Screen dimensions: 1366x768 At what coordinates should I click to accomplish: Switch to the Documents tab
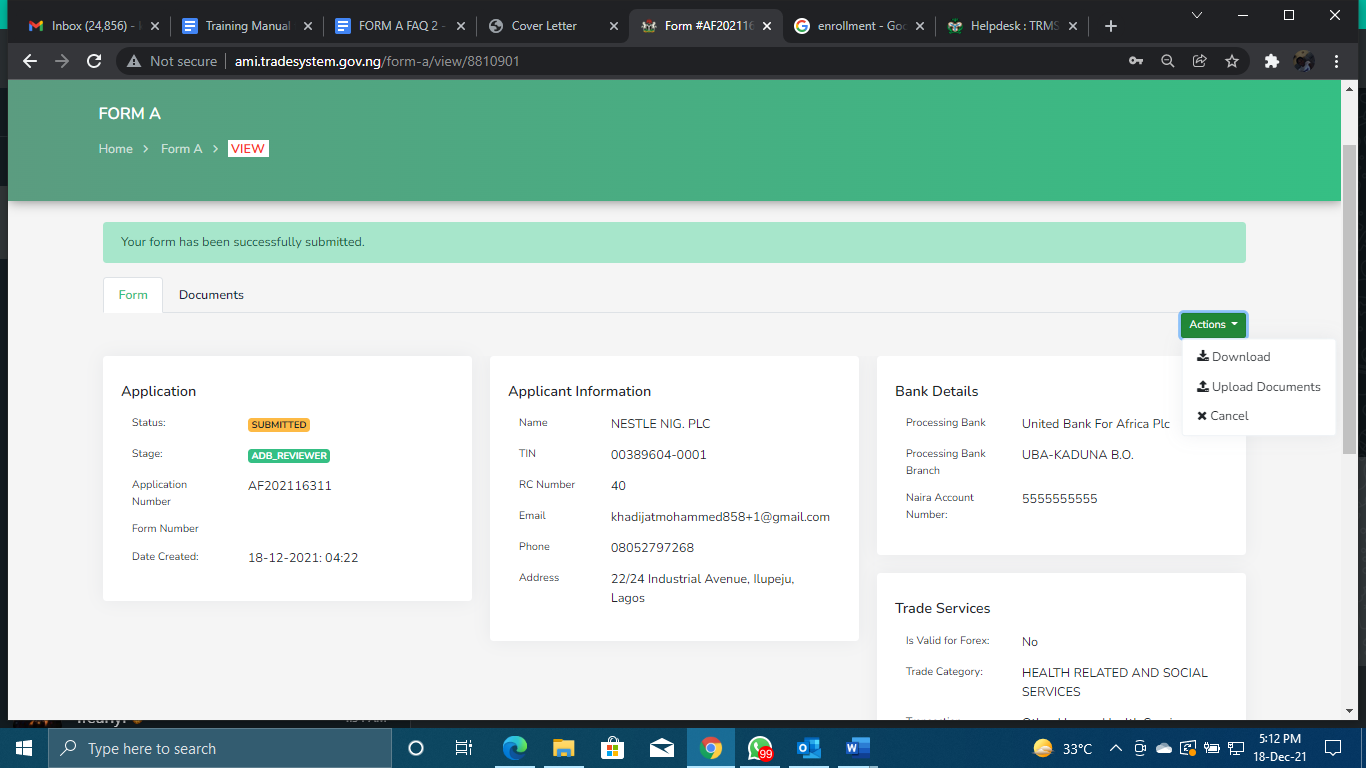tap(211, 295)
